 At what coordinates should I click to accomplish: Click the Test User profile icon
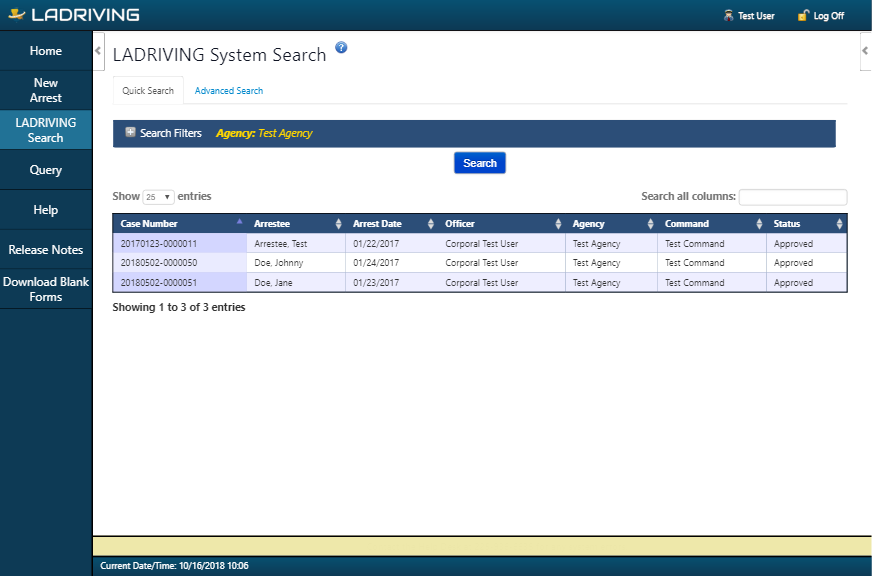click(x=728, y=15)
